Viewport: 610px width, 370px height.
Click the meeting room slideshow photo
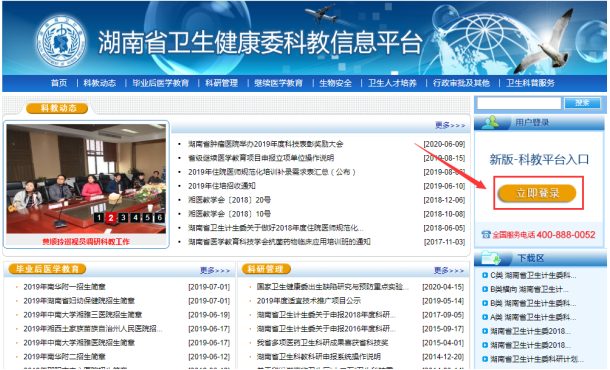click(x=86, y=179)
